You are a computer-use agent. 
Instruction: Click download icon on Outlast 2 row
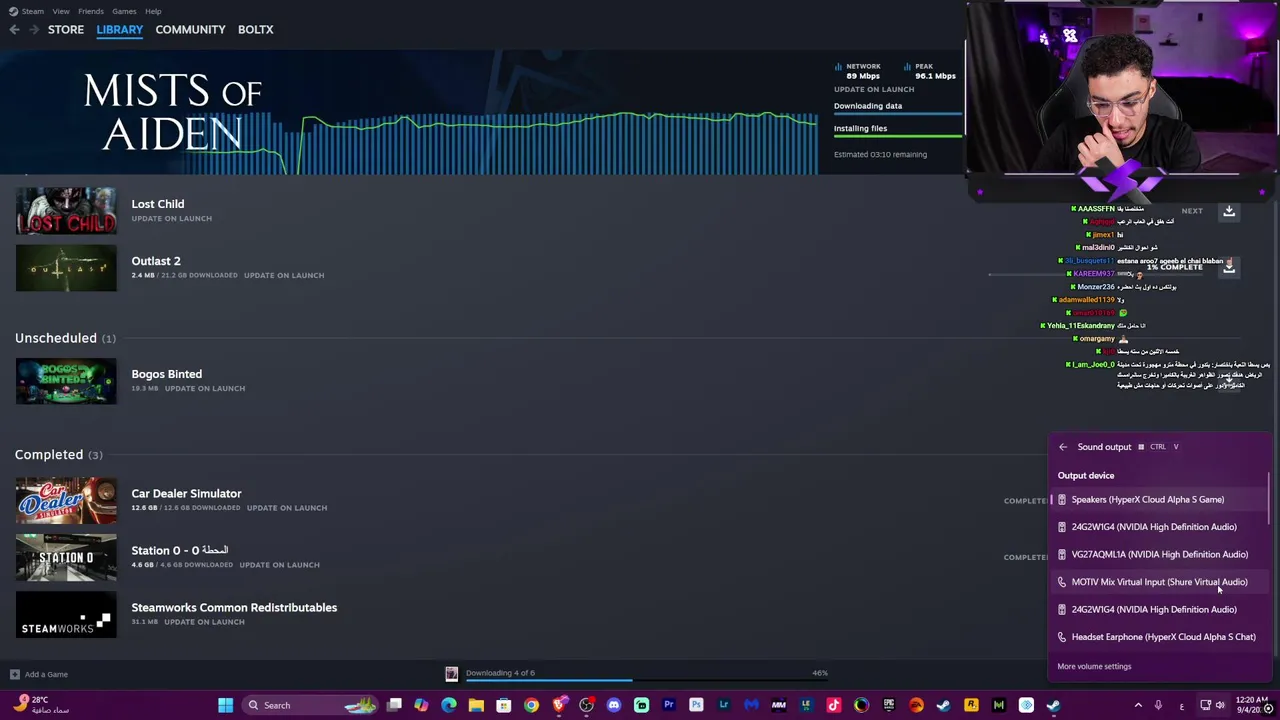(x=1229, y=267)
